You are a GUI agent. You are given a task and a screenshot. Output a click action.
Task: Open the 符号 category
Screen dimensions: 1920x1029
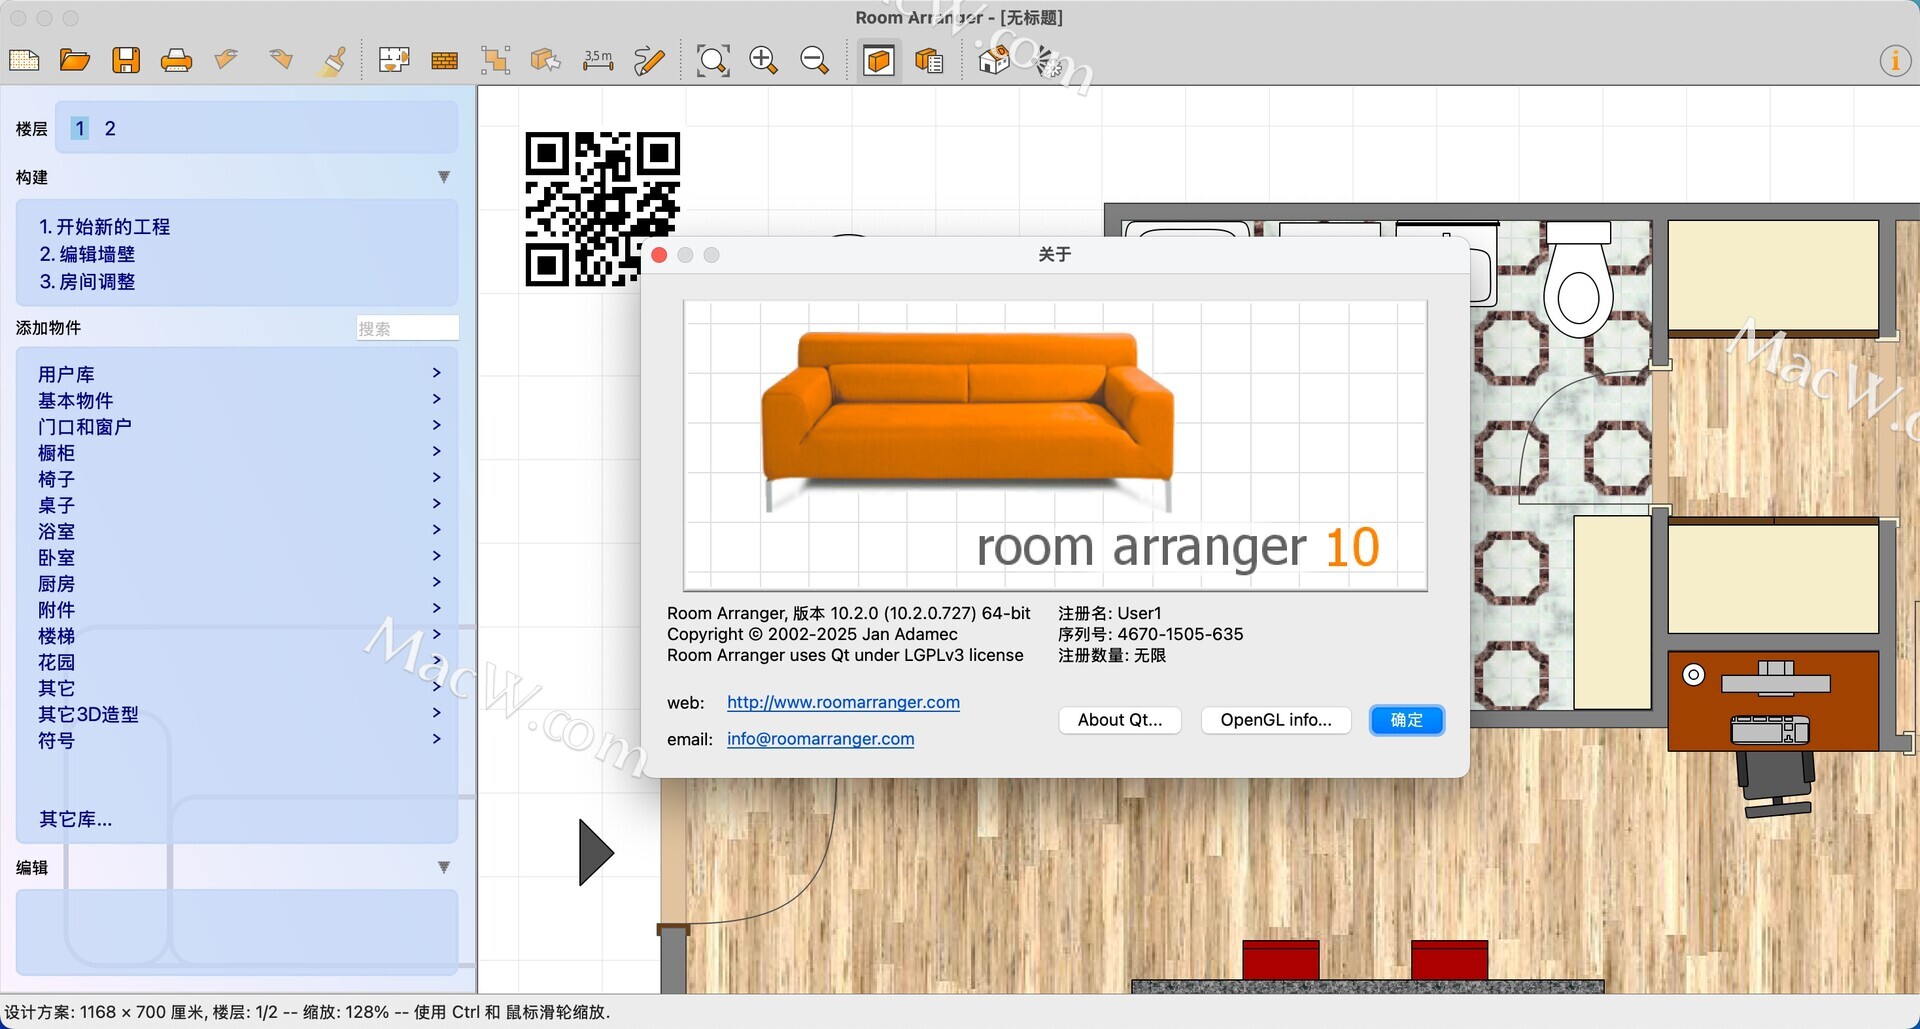click(x=239, y=740)
